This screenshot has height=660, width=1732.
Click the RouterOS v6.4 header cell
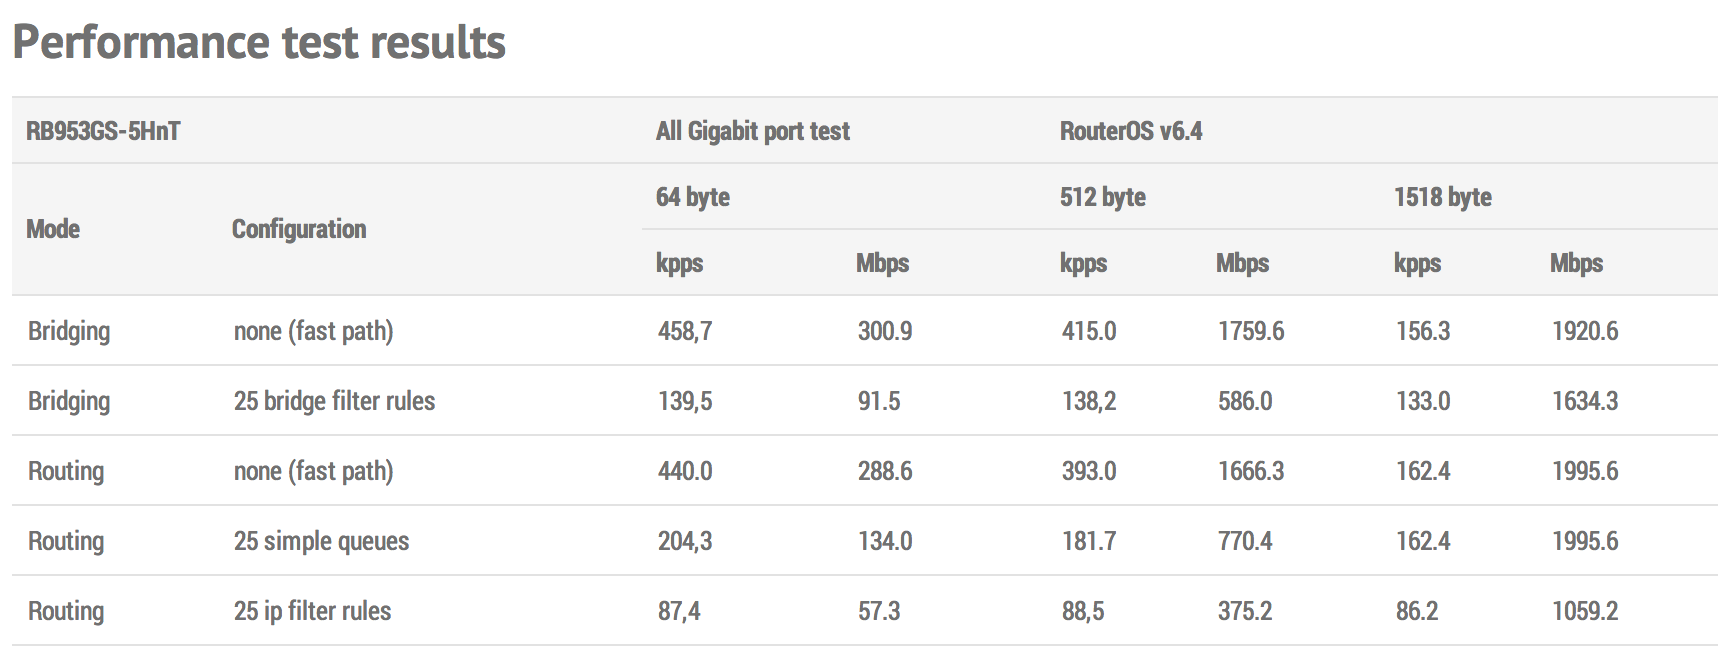pyautogui.click(x=1130, y=131)
